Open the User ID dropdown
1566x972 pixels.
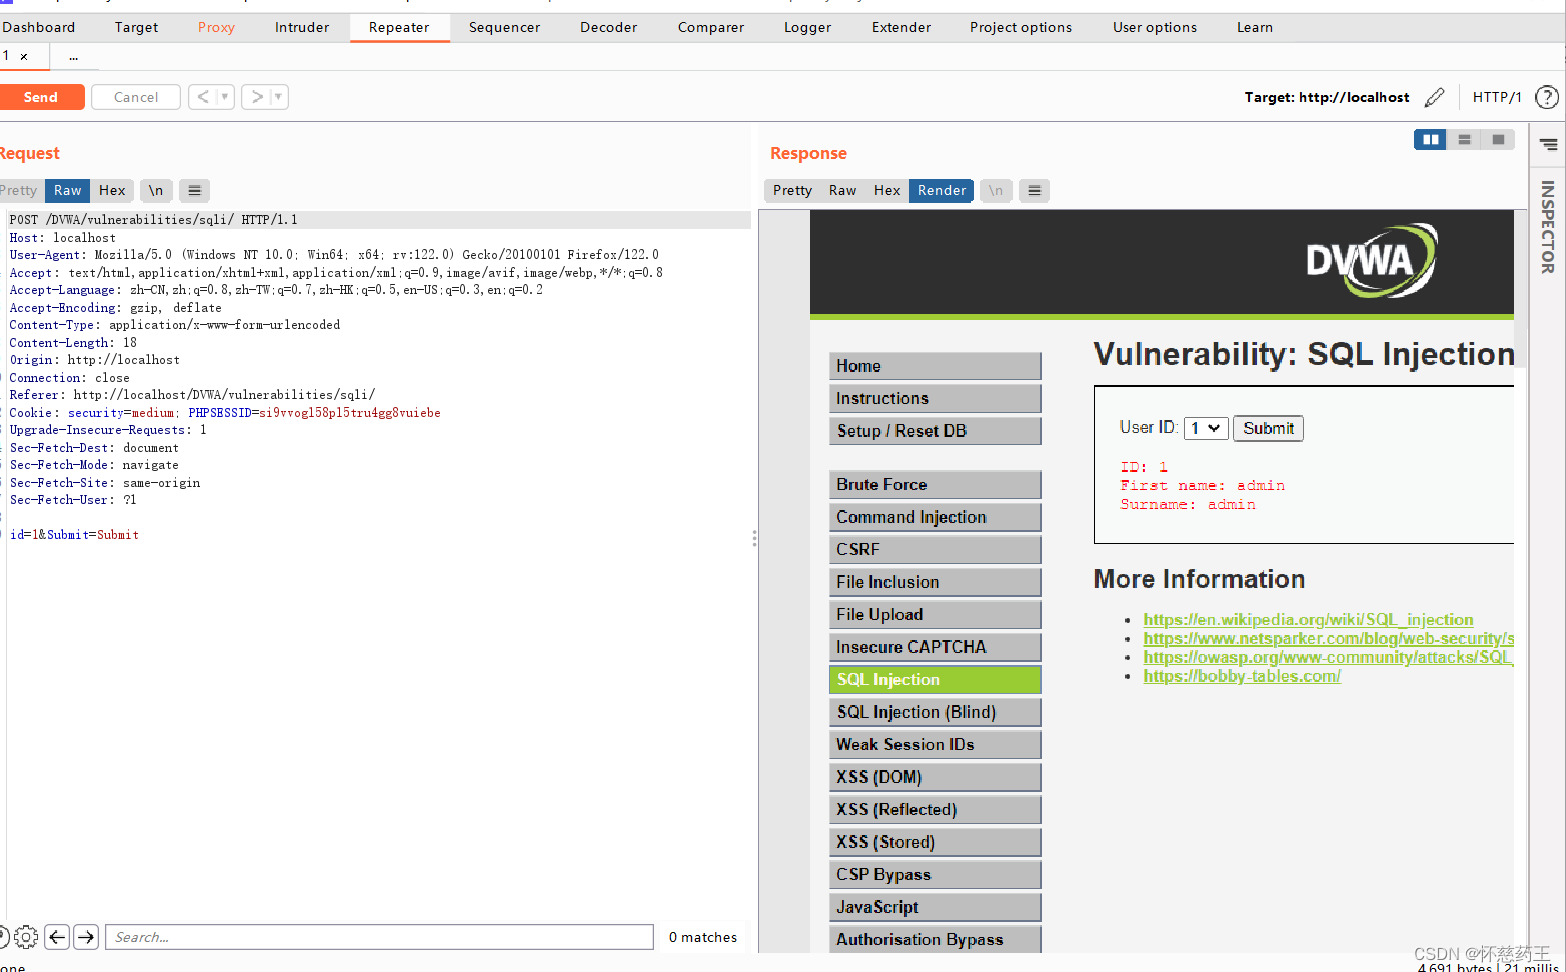point(1206,428)
